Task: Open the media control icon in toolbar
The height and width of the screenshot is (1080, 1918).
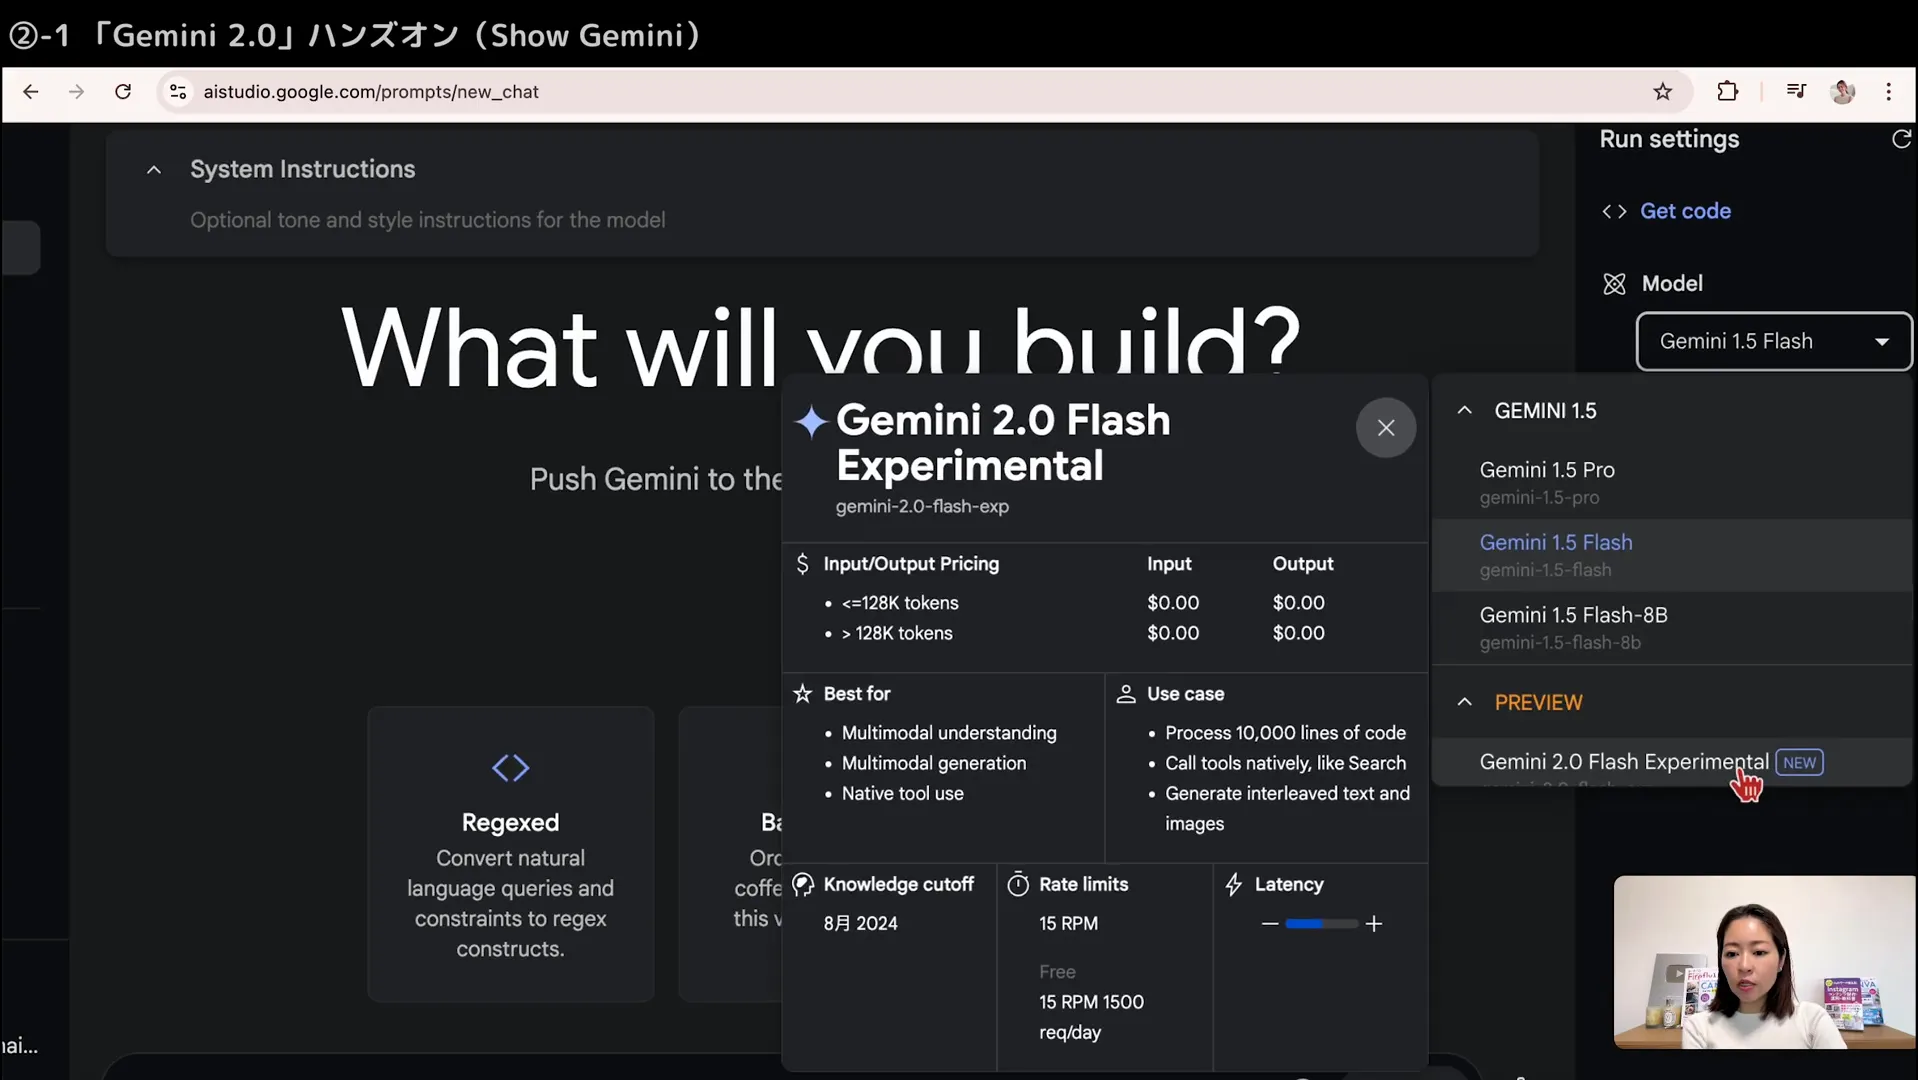Action: click(1796, 92)
